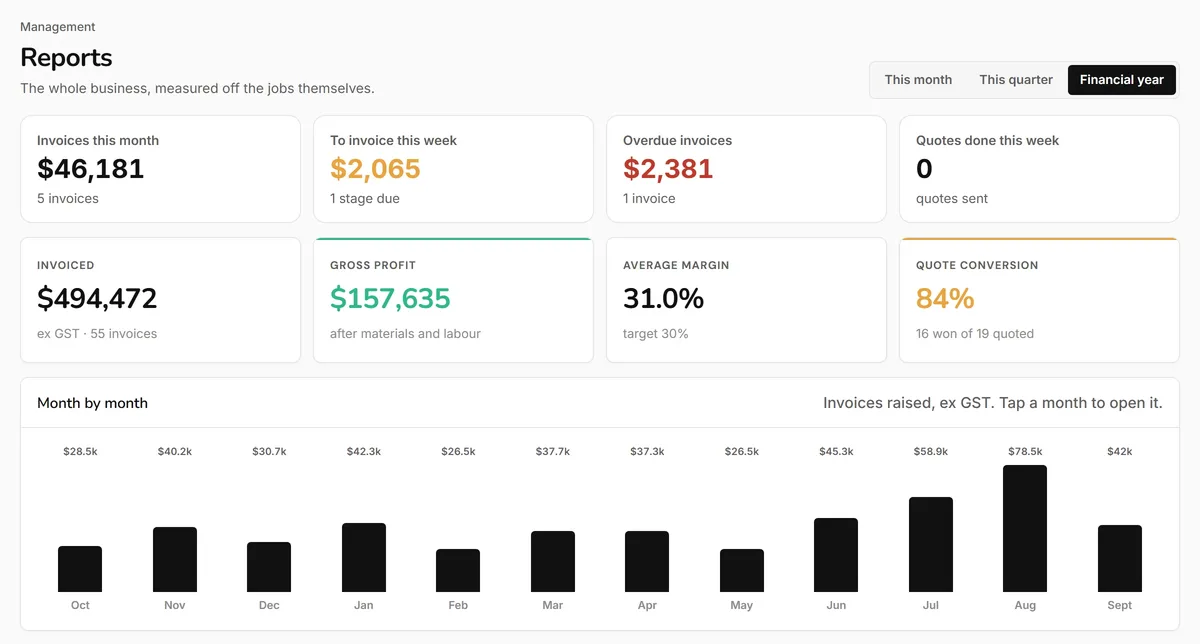Image resolution: width=1200 pixels, height=644 pixels.
Task: Click the '5 invoices' text
Action: pos(68,199)
